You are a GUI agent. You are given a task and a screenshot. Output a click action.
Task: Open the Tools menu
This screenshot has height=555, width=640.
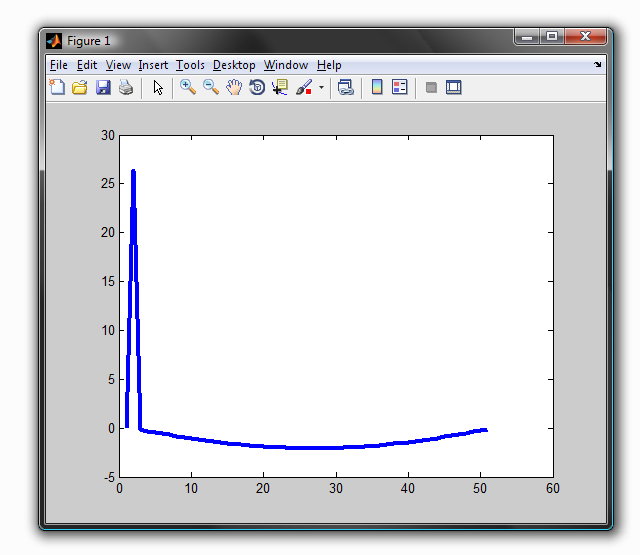point(190,65)
